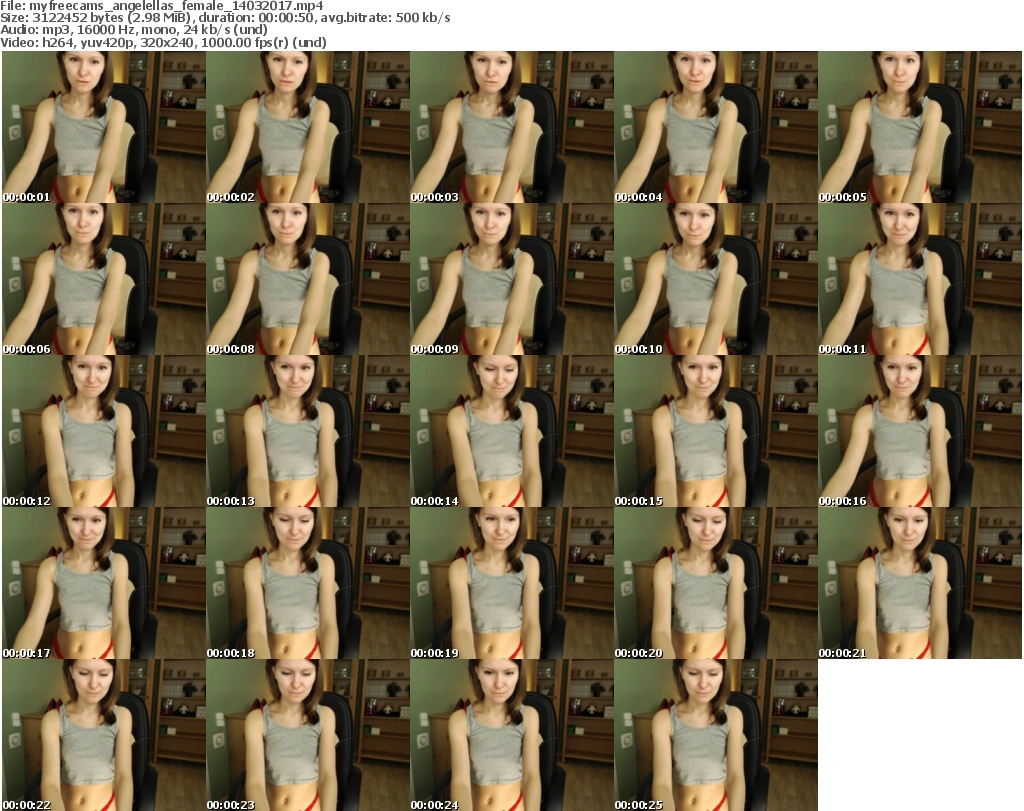The height and width of the screenshot is (811, 1024).
Task: Click the thumbnail at 00:00:05
Action: tap(920, 127)
